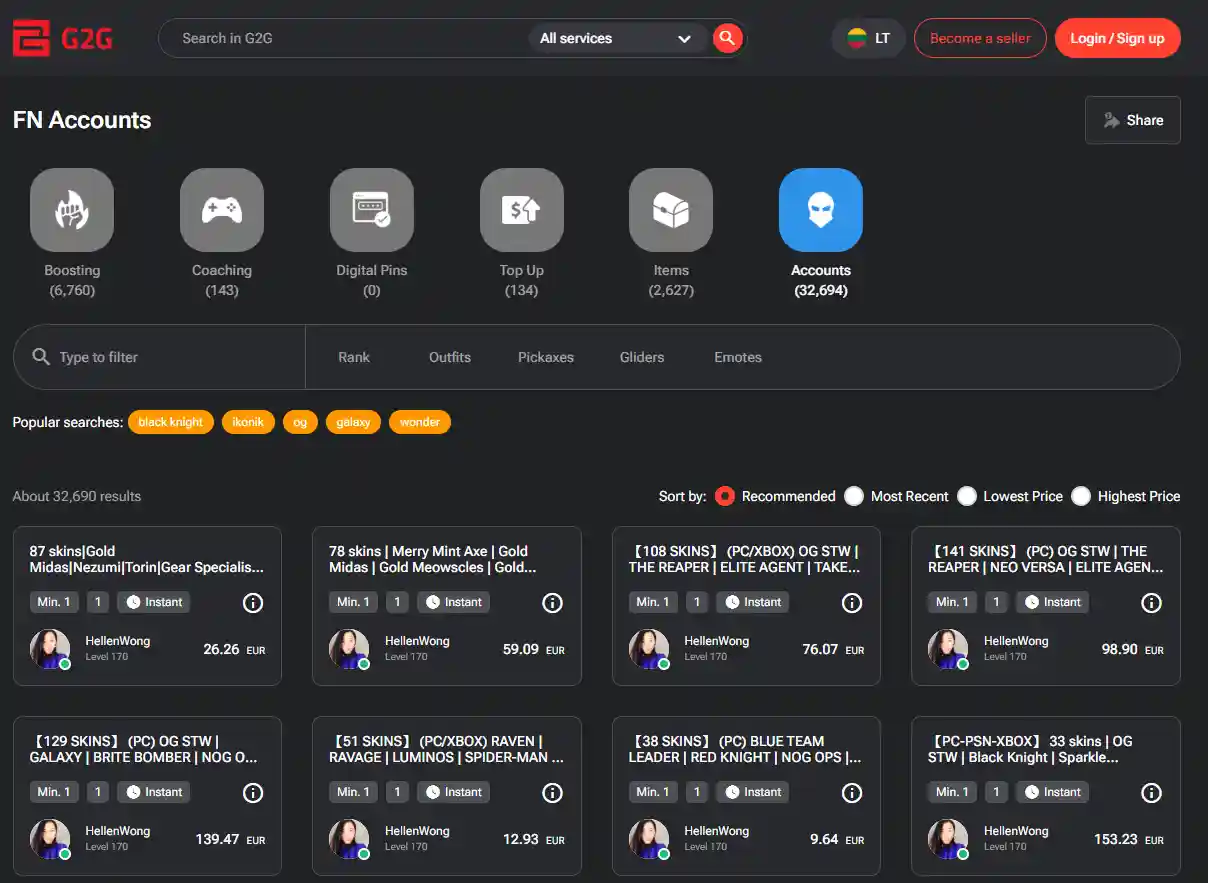Click the G2G logo icon
This screenshot has height=883, width=1208.
(x=31, y=39)
